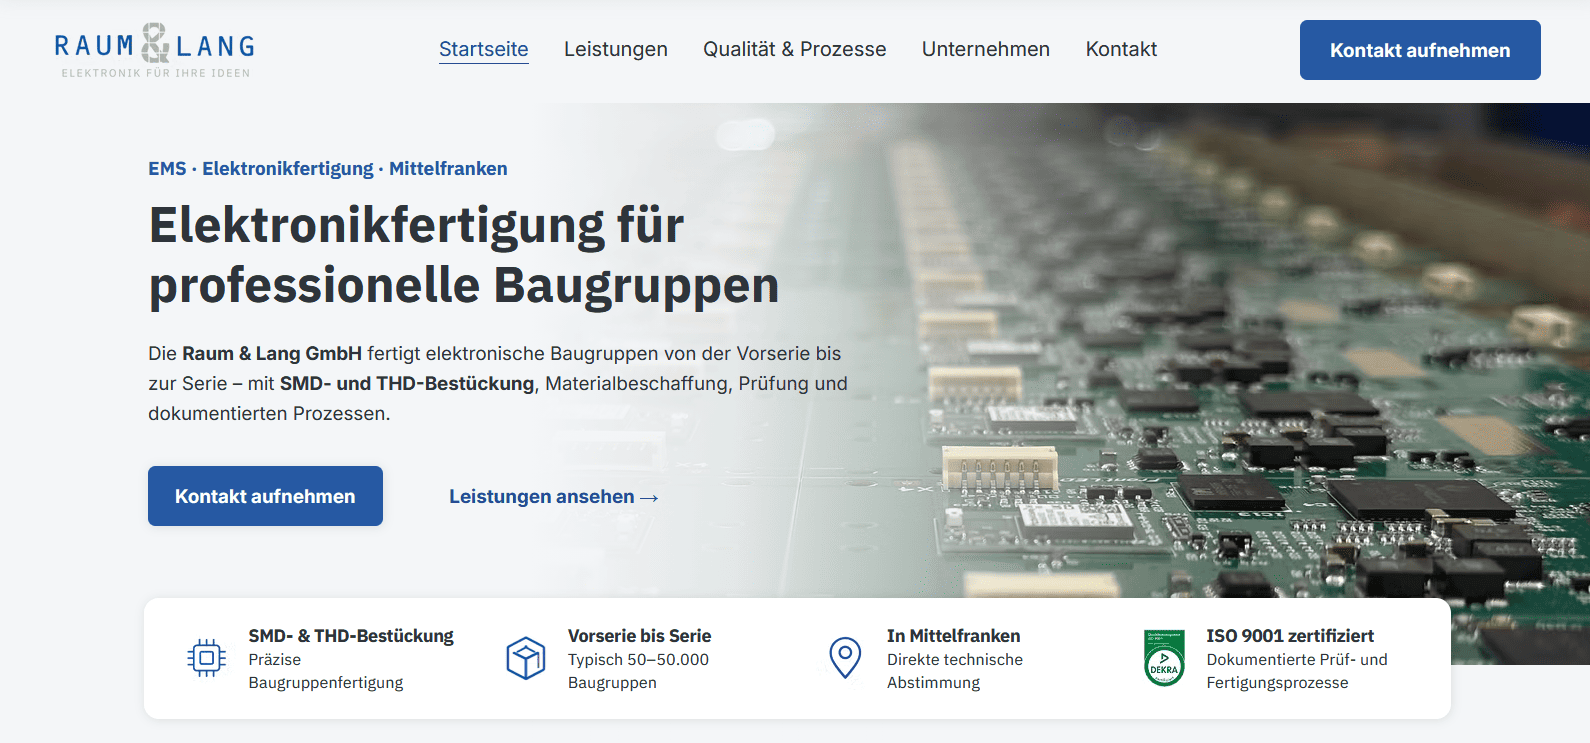Viewport: 1590px width, 743px height.
Task: Click header Kontakt aufnehmen button
Action: 1420,50
